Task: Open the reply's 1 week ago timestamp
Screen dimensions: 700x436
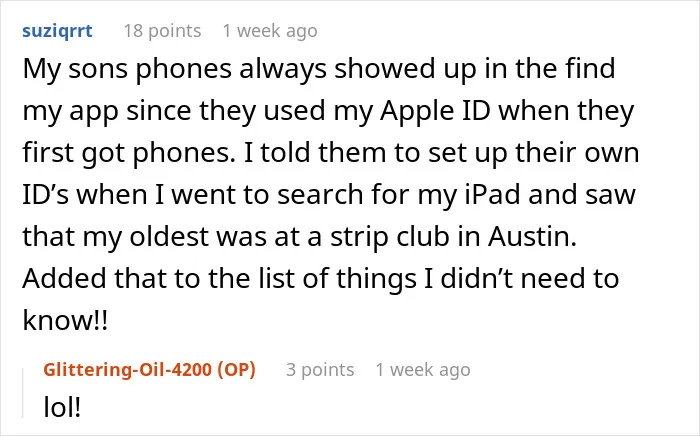Action: 423,370
